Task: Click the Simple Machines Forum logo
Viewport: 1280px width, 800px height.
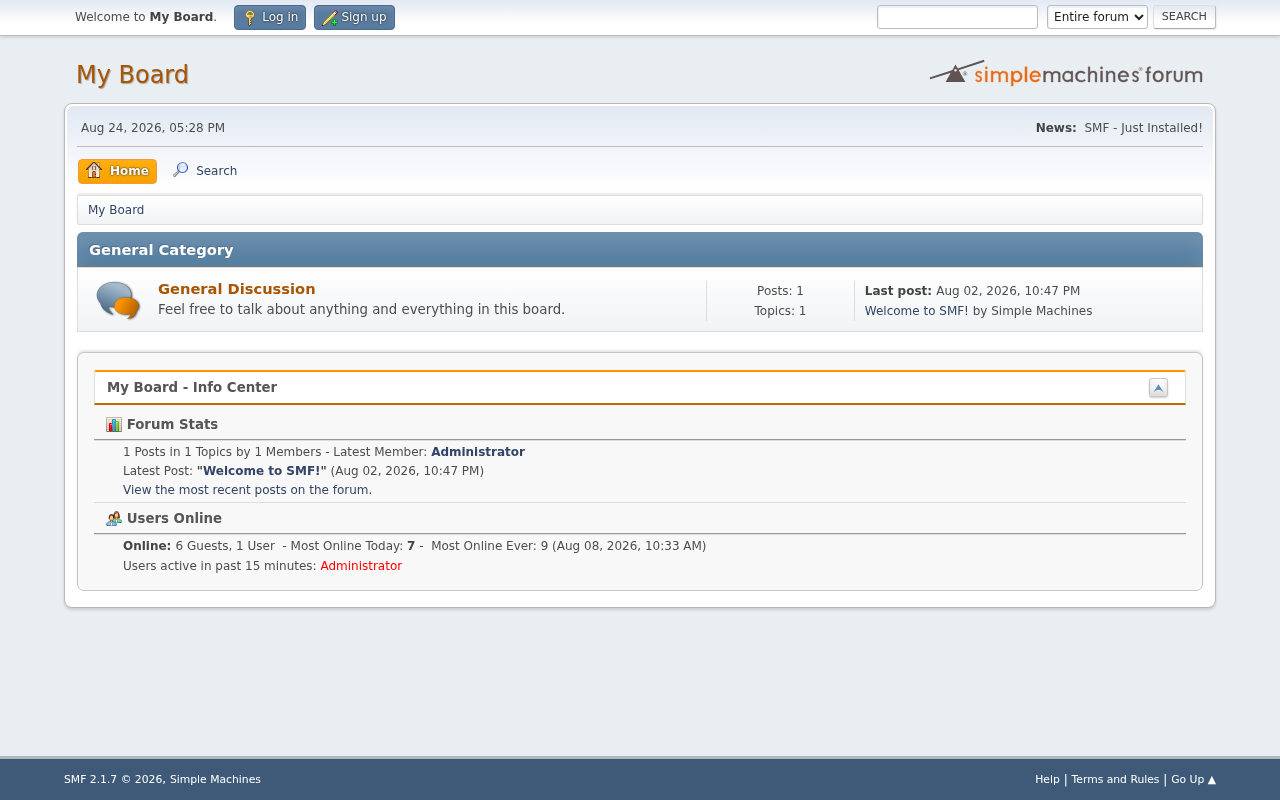Action: point(1066,73)
